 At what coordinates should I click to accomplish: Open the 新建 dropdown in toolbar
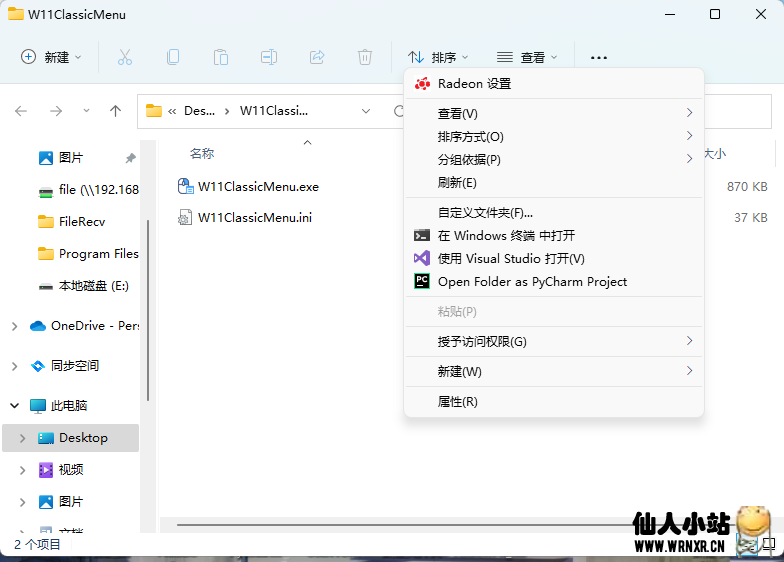click(50, 58)
